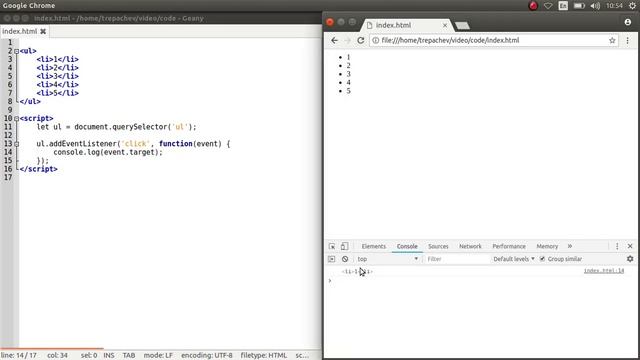Click the addEventListener line in Geany

(133, 144)
